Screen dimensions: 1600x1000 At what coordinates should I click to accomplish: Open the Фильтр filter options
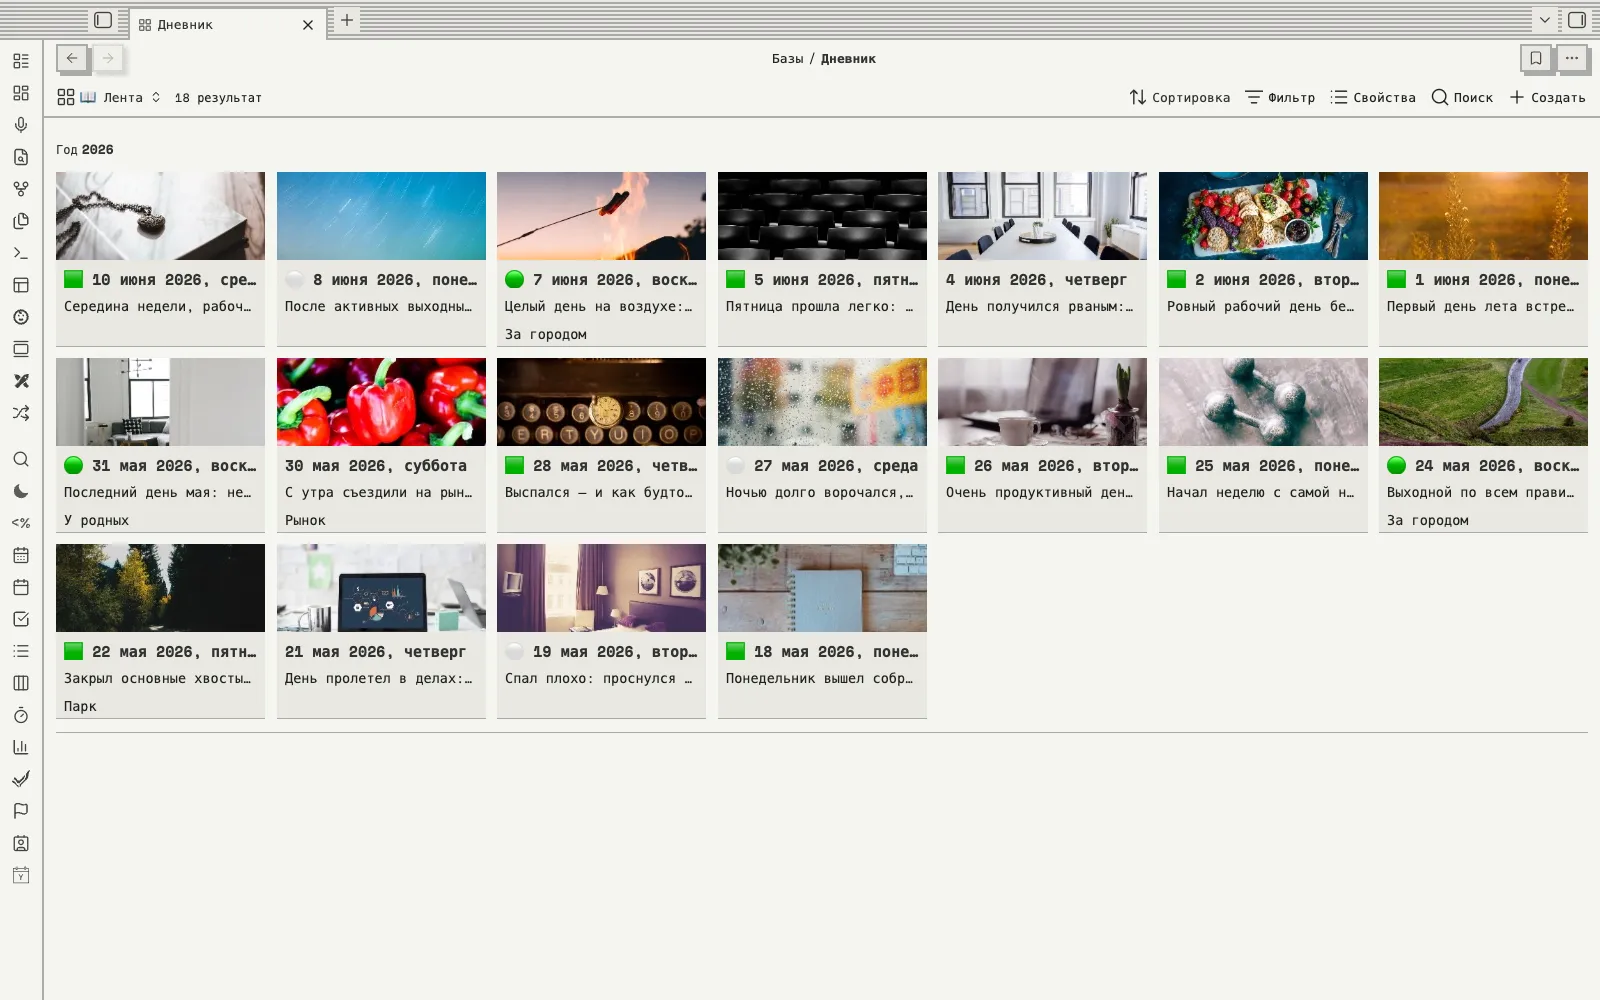click(x=1280, y=97)
